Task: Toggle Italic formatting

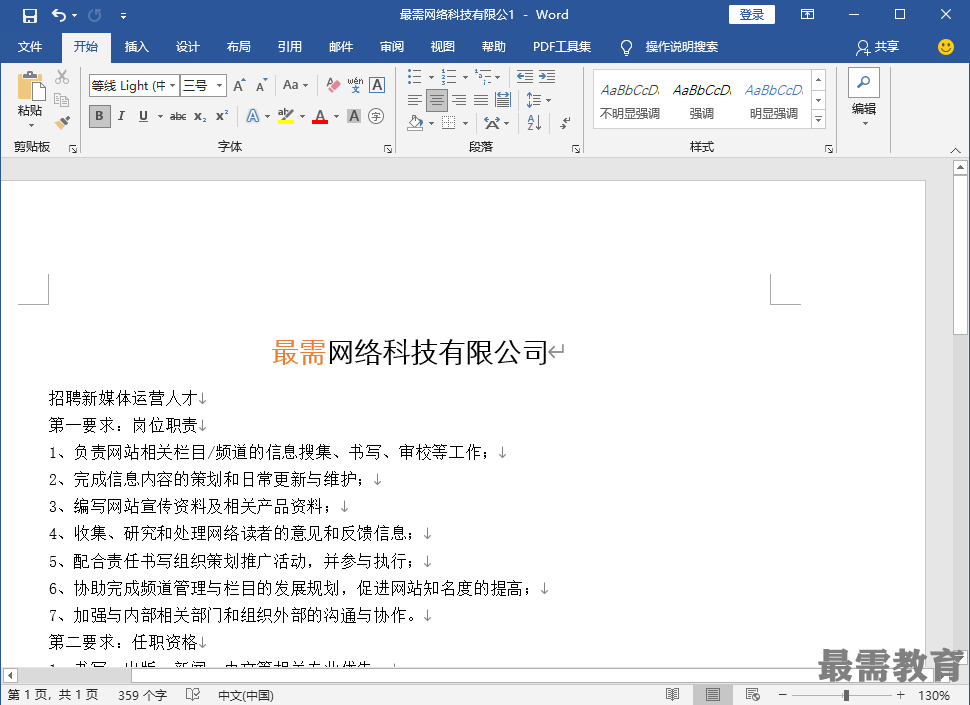Action: tap(122, 116)
